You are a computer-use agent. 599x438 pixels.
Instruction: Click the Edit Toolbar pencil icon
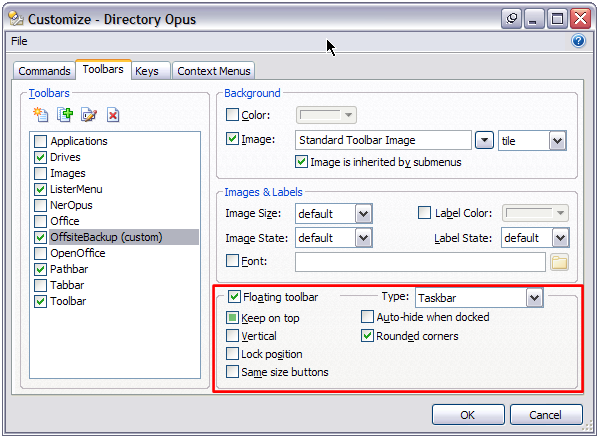[x=89, y=115]
